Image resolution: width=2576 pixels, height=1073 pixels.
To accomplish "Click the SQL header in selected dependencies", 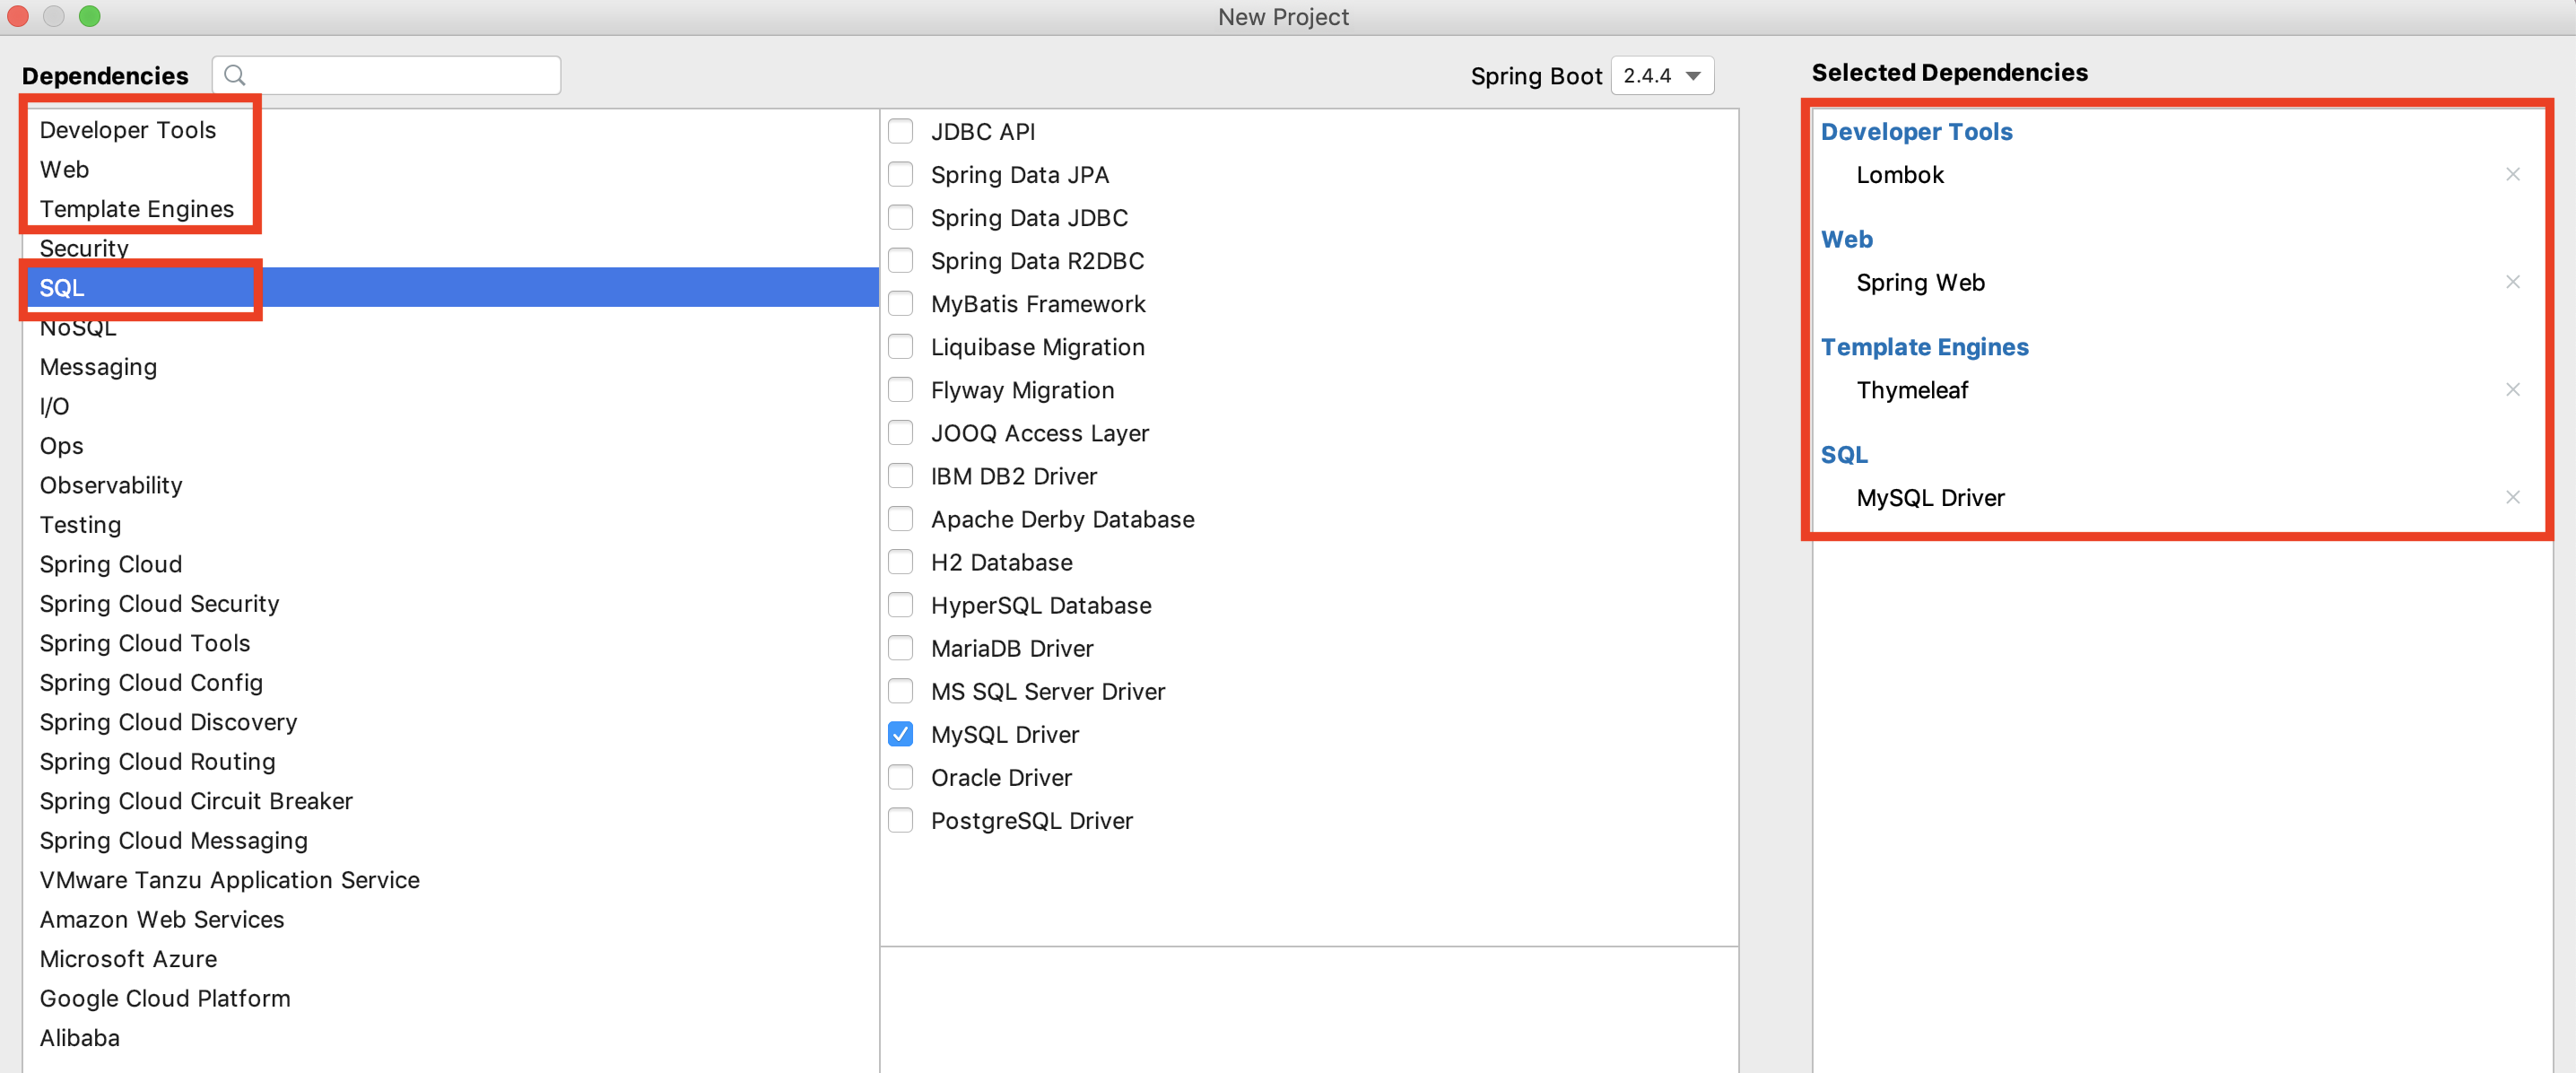I will pos(1843,455).
